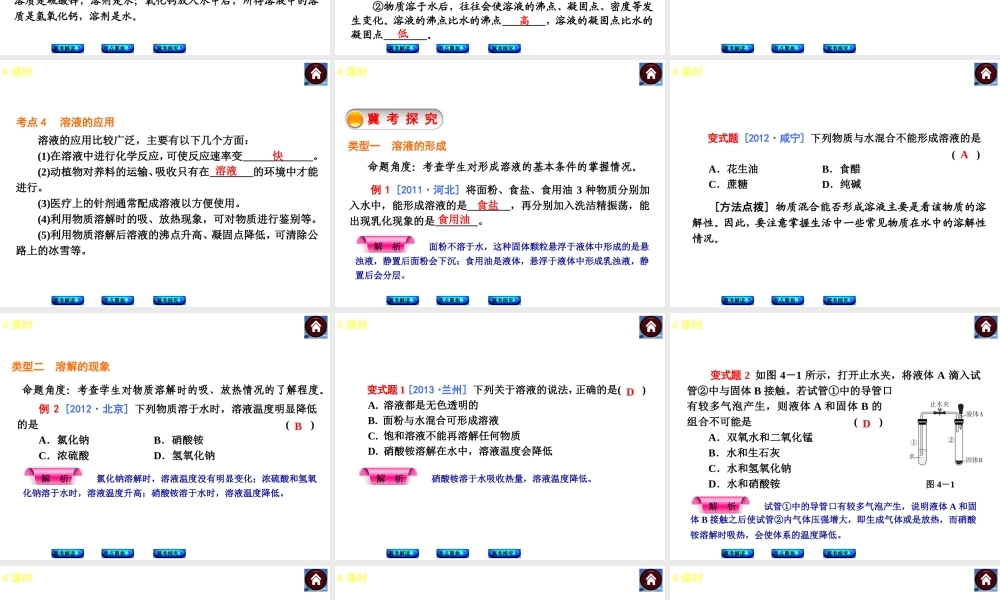
Task: Click third blue button under 咸宁 变式题 slide
Action: coord(839,300)
